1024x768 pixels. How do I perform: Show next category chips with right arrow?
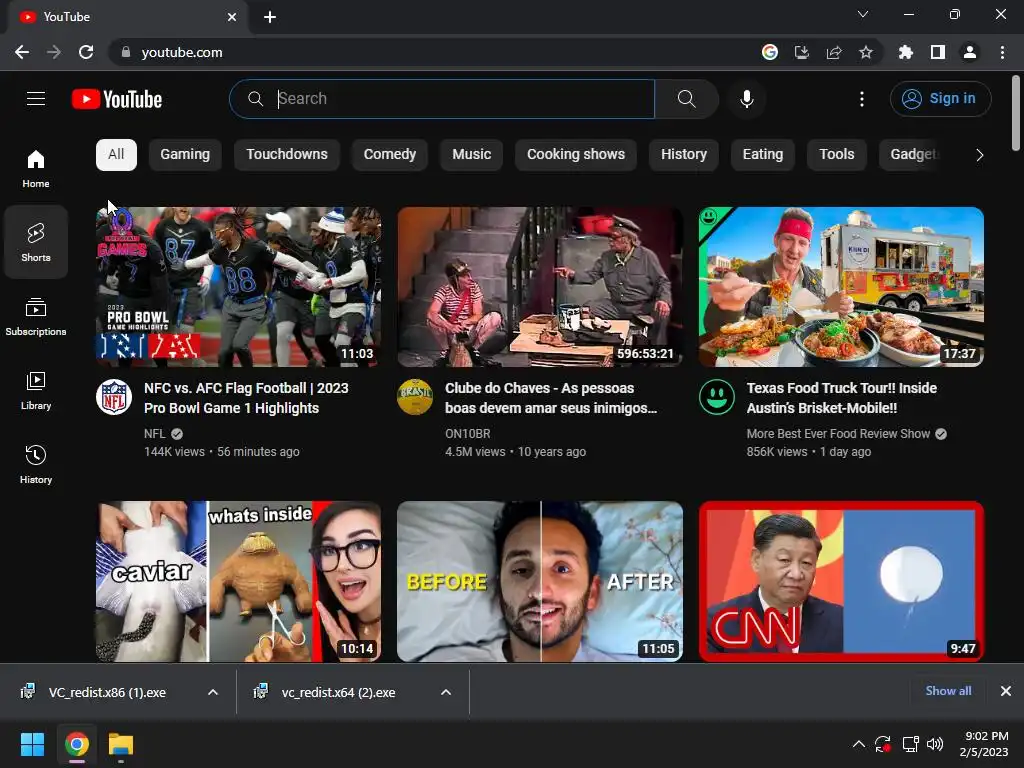[x=980, y=155]
